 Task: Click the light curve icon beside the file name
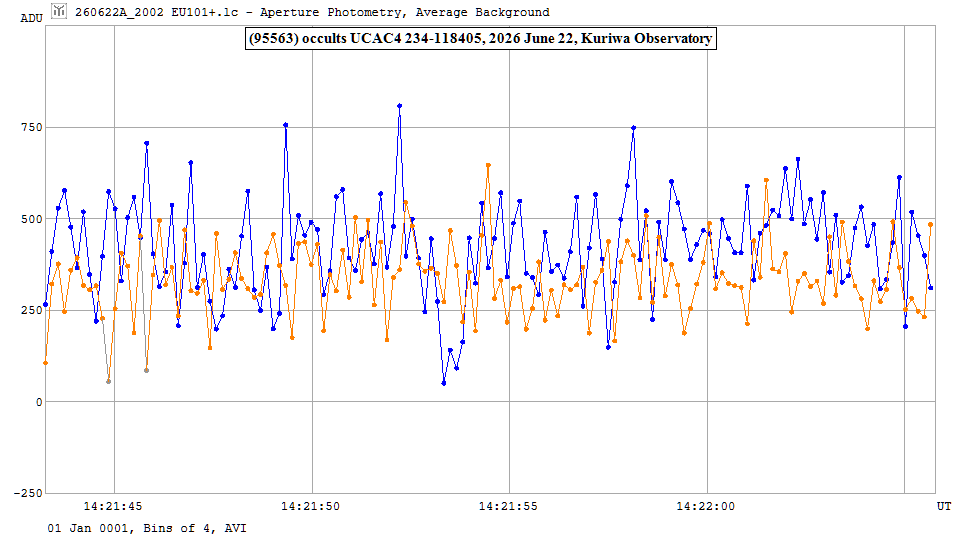59,10
